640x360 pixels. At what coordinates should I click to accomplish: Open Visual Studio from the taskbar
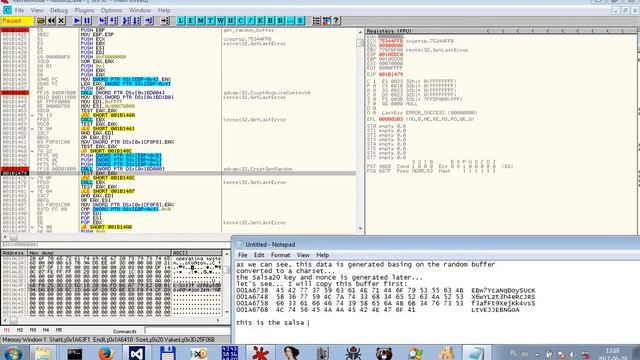(137, 353)
